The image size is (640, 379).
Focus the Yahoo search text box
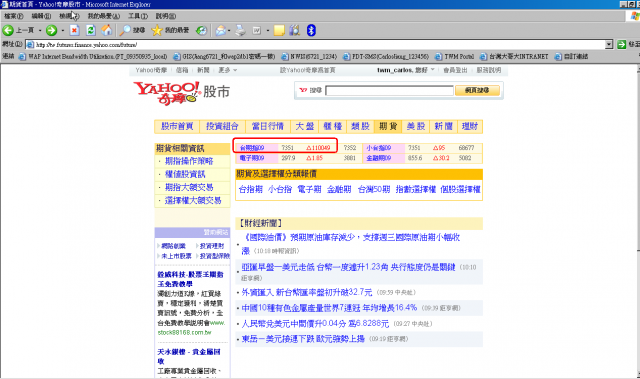coord(389,90)
